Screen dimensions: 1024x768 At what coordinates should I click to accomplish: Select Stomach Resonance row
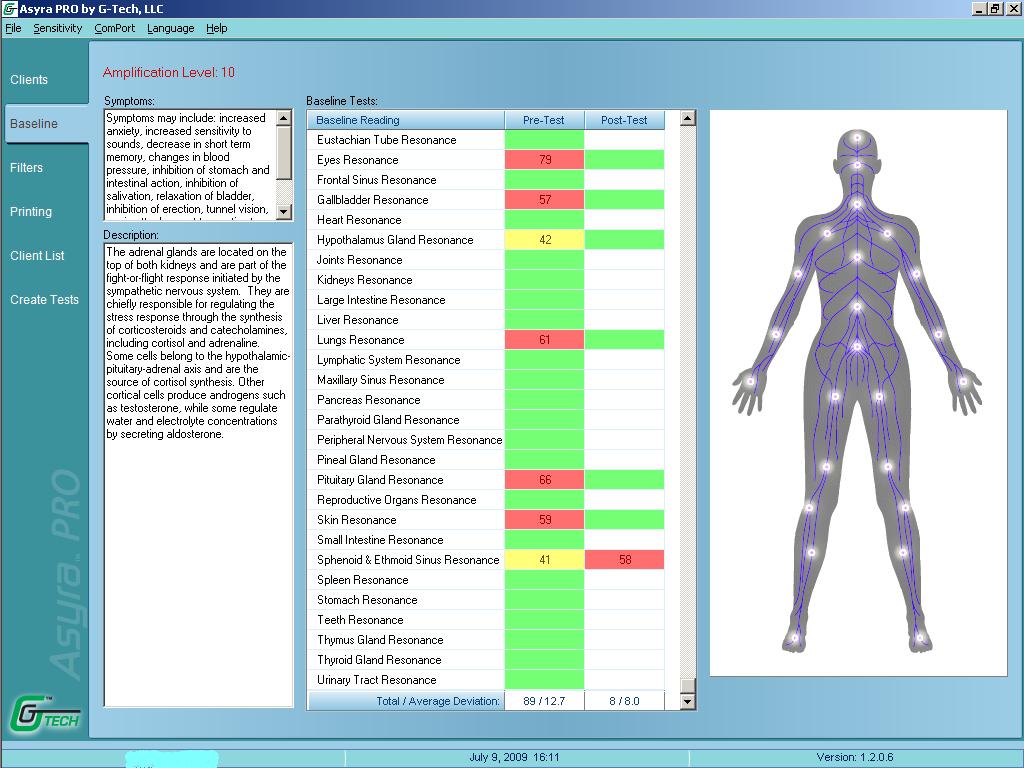(486, 600)
